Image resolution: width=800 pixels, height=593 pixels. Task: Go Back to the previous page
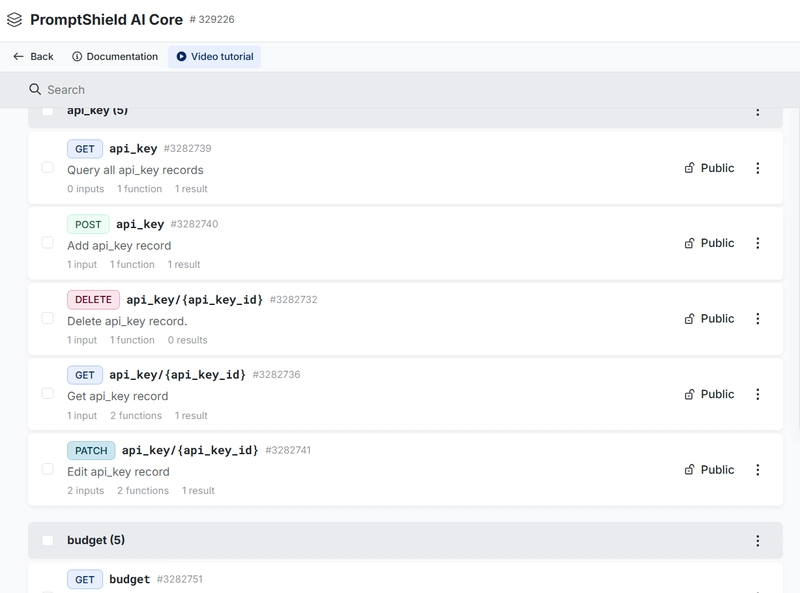pos(33,57)
